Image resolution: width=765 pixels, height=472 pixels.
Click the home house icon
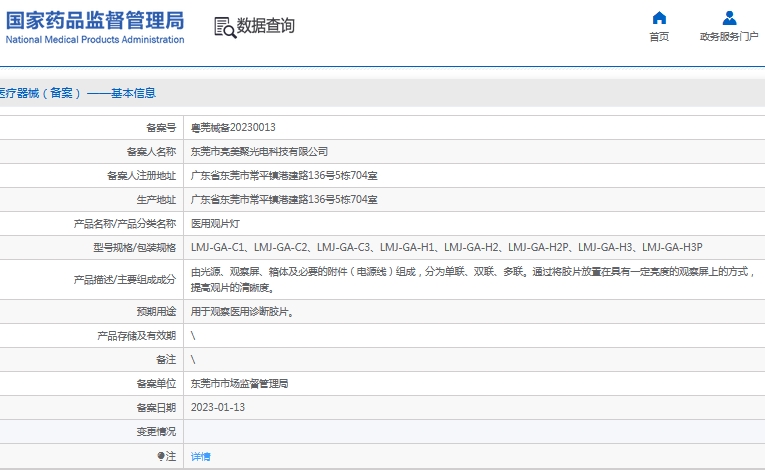pyautogui.click(x=659, y=18)
